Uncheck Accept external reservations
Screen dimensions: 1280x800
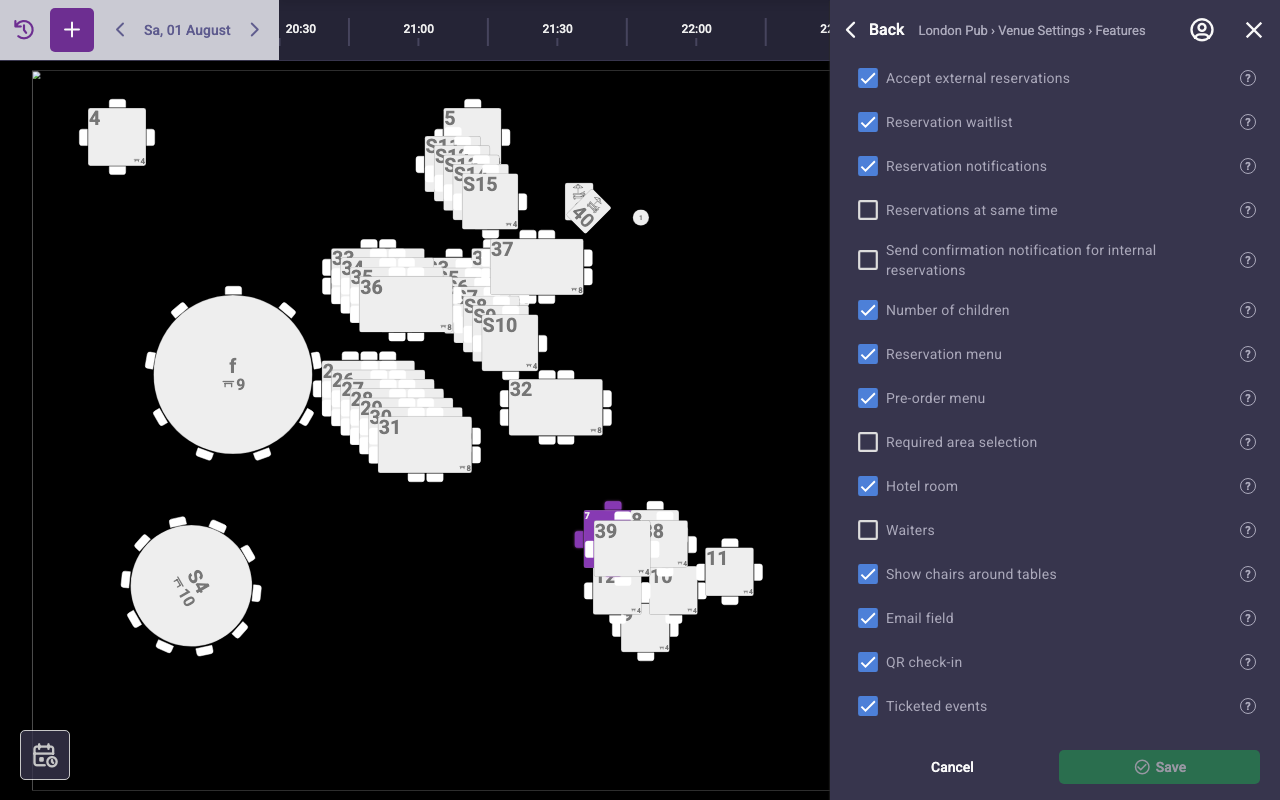(x=868, y=78)
